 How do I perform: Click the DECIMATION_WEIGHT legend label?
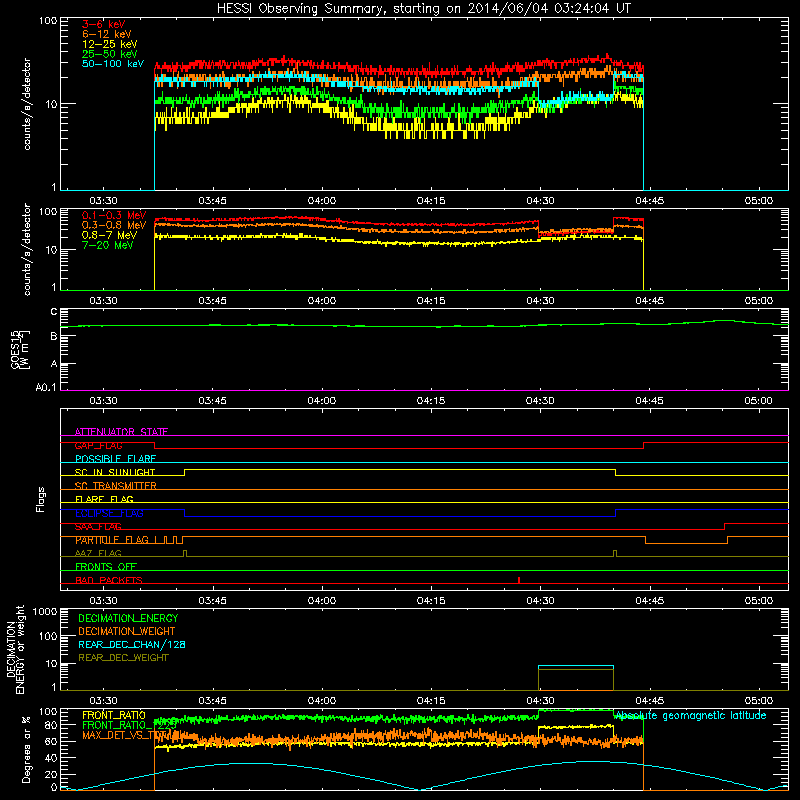tap(127, 631)
